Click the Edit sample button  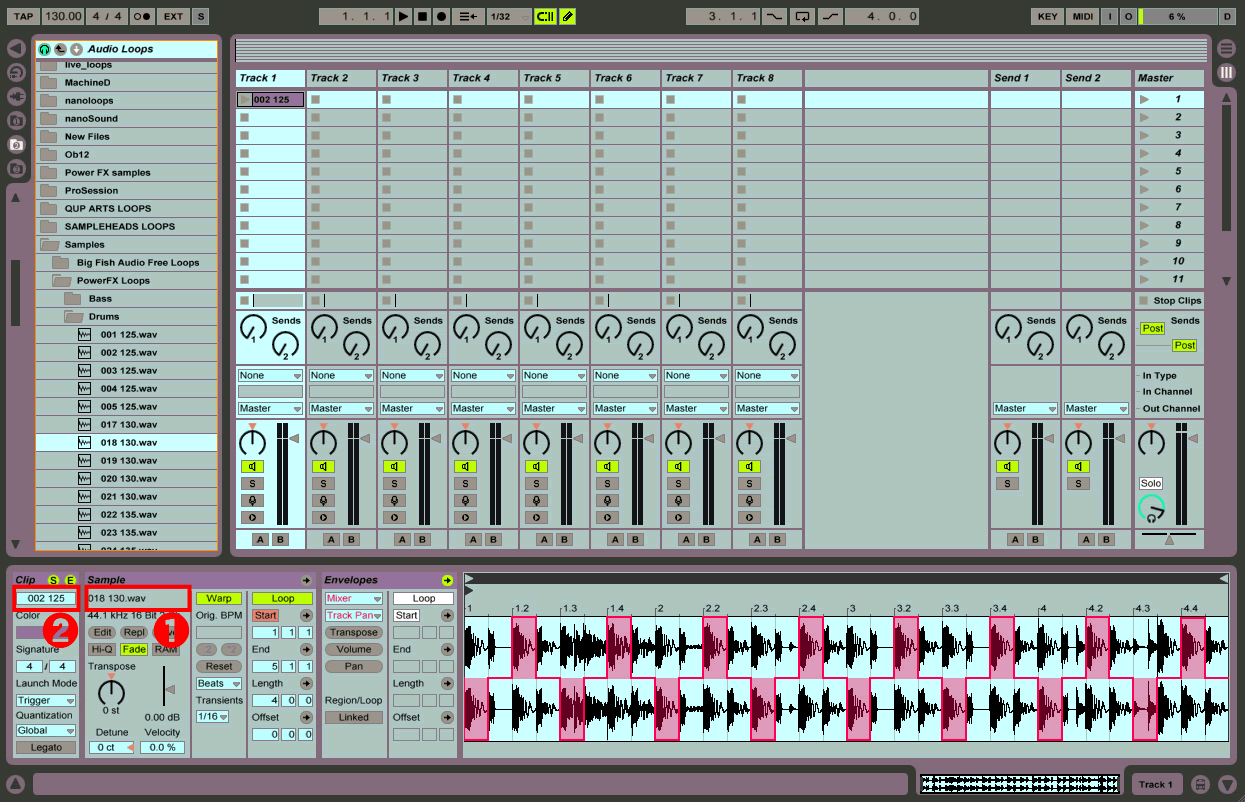102,632
